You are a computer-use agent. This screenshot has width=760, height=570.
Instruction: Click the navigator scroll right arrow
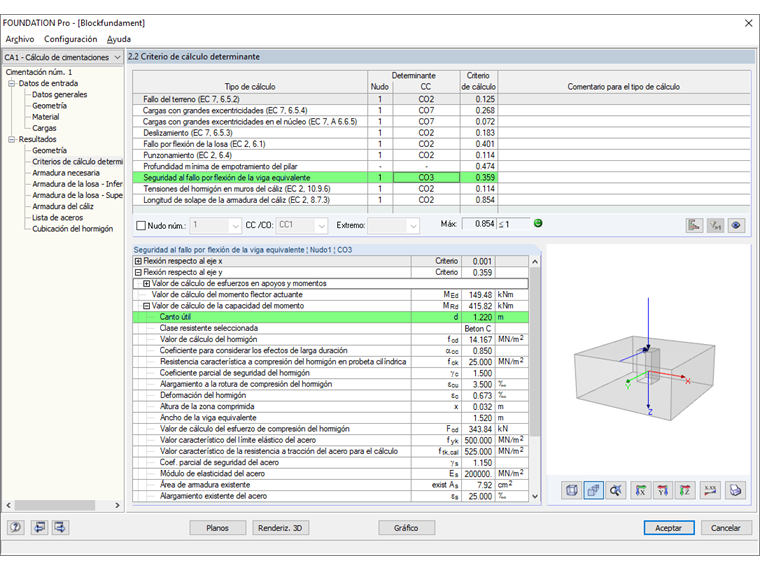click(117, 505)
